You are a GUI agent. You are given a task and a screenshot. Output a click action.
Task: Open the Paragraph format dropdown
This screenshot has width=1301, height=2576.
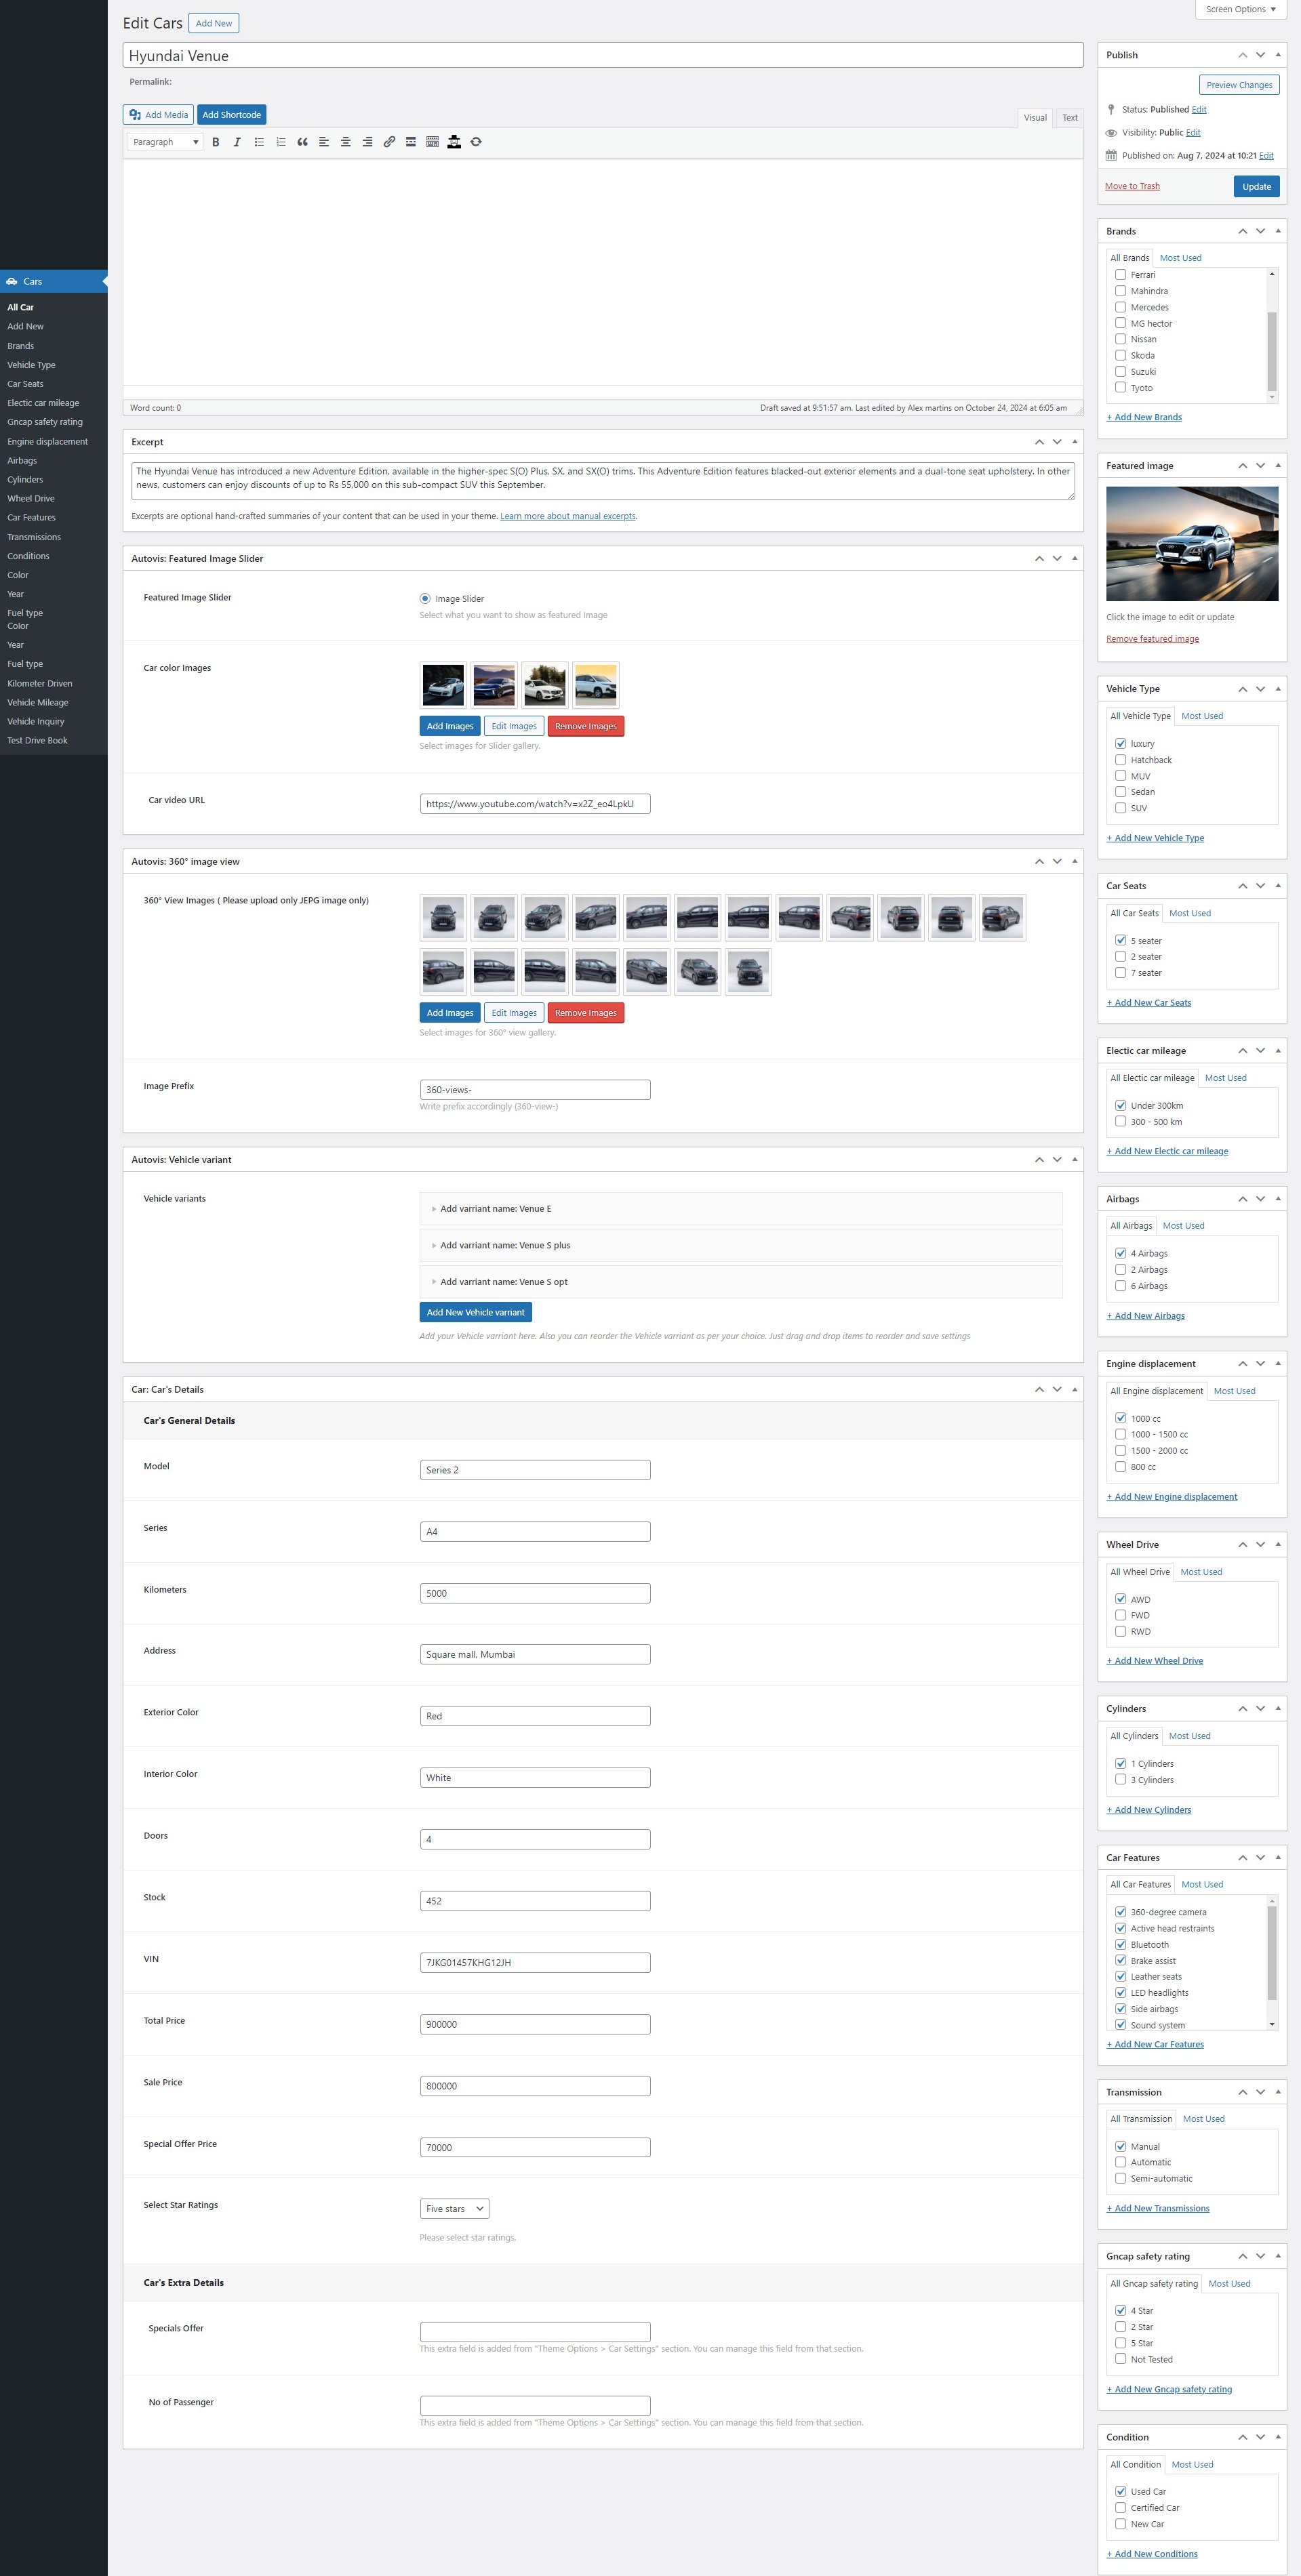(x=165, y=142)
